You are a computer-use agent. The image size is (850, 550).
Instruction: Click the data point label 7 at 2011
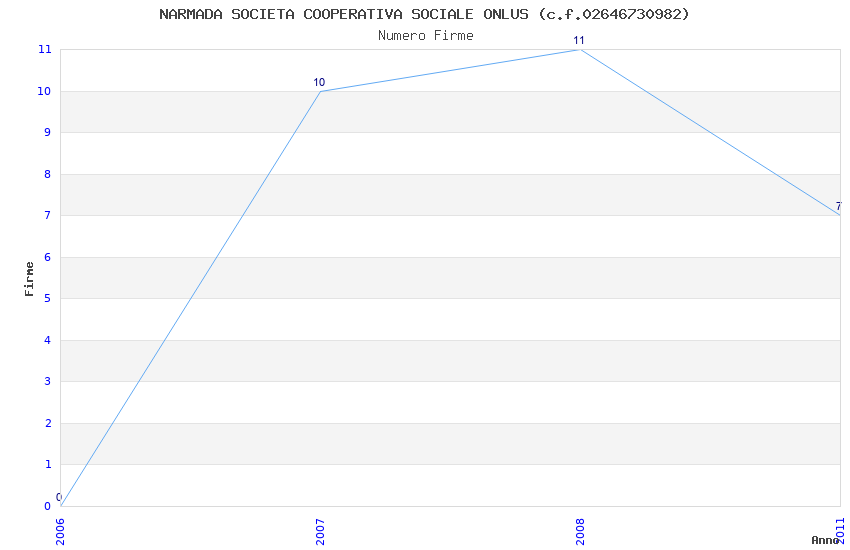pos(839,206)
